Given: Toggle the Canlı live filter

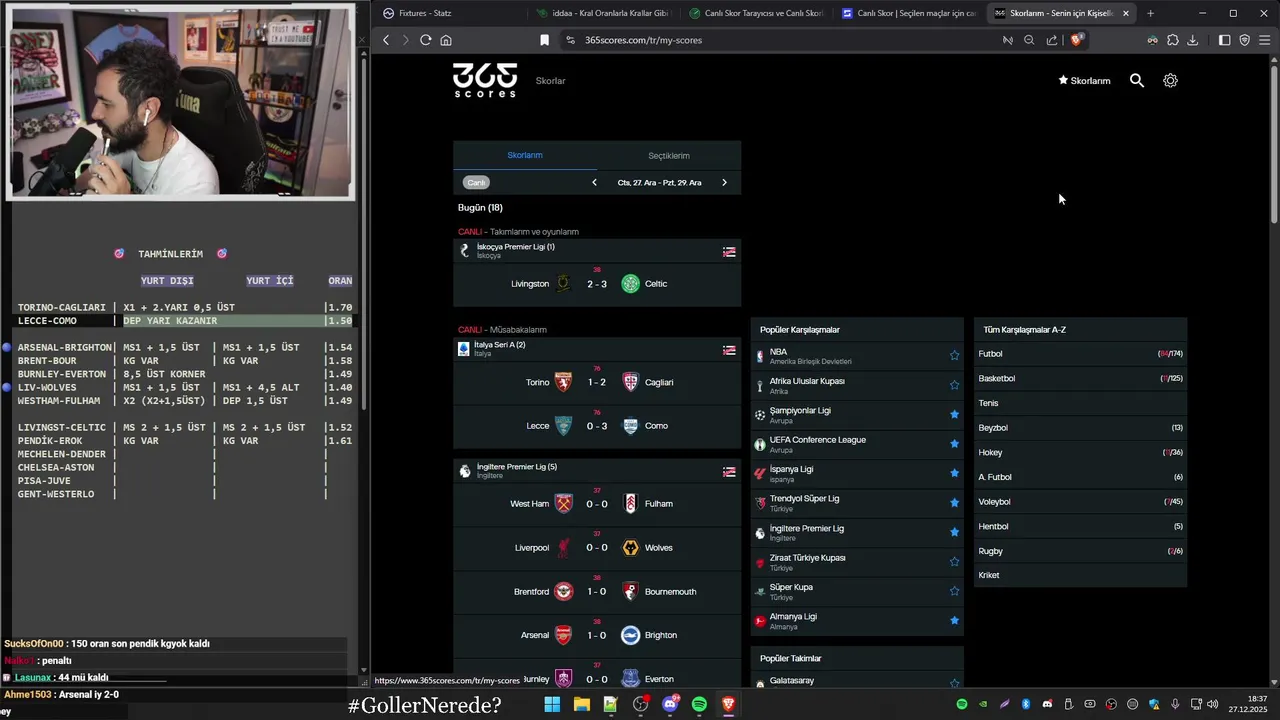Looking at the screenshot, I should [x=476, y=182].
